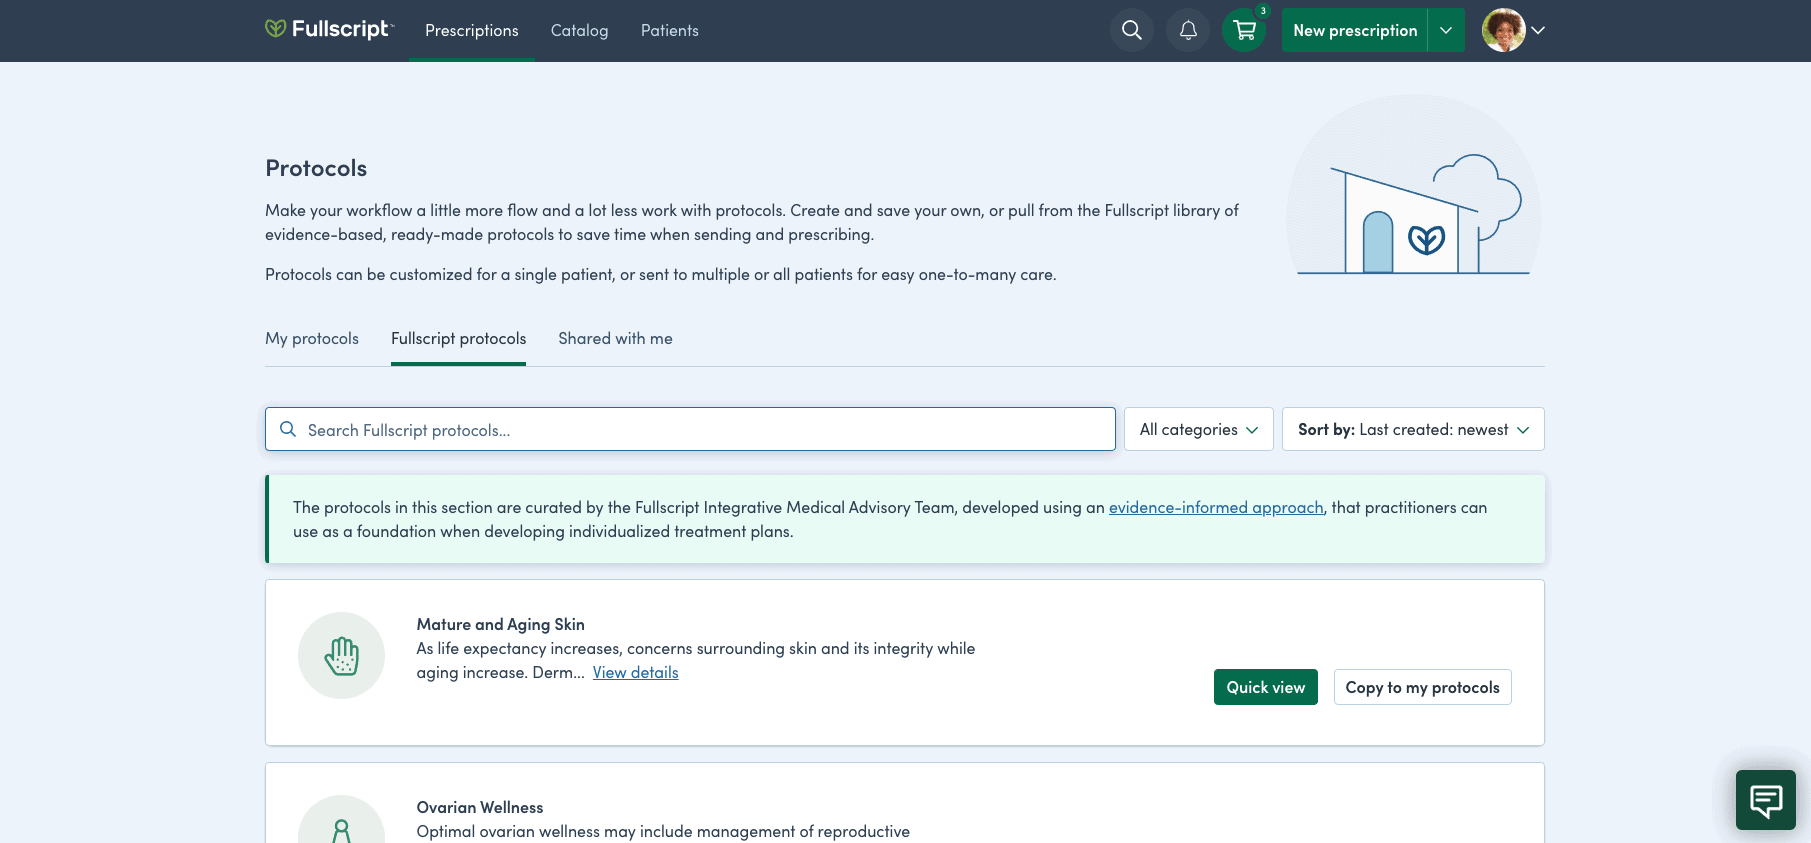The width and height of the screenshot is (1811, 843).
Task: Go to Prescriptions in the nav
Action: (x=472, y=30)
